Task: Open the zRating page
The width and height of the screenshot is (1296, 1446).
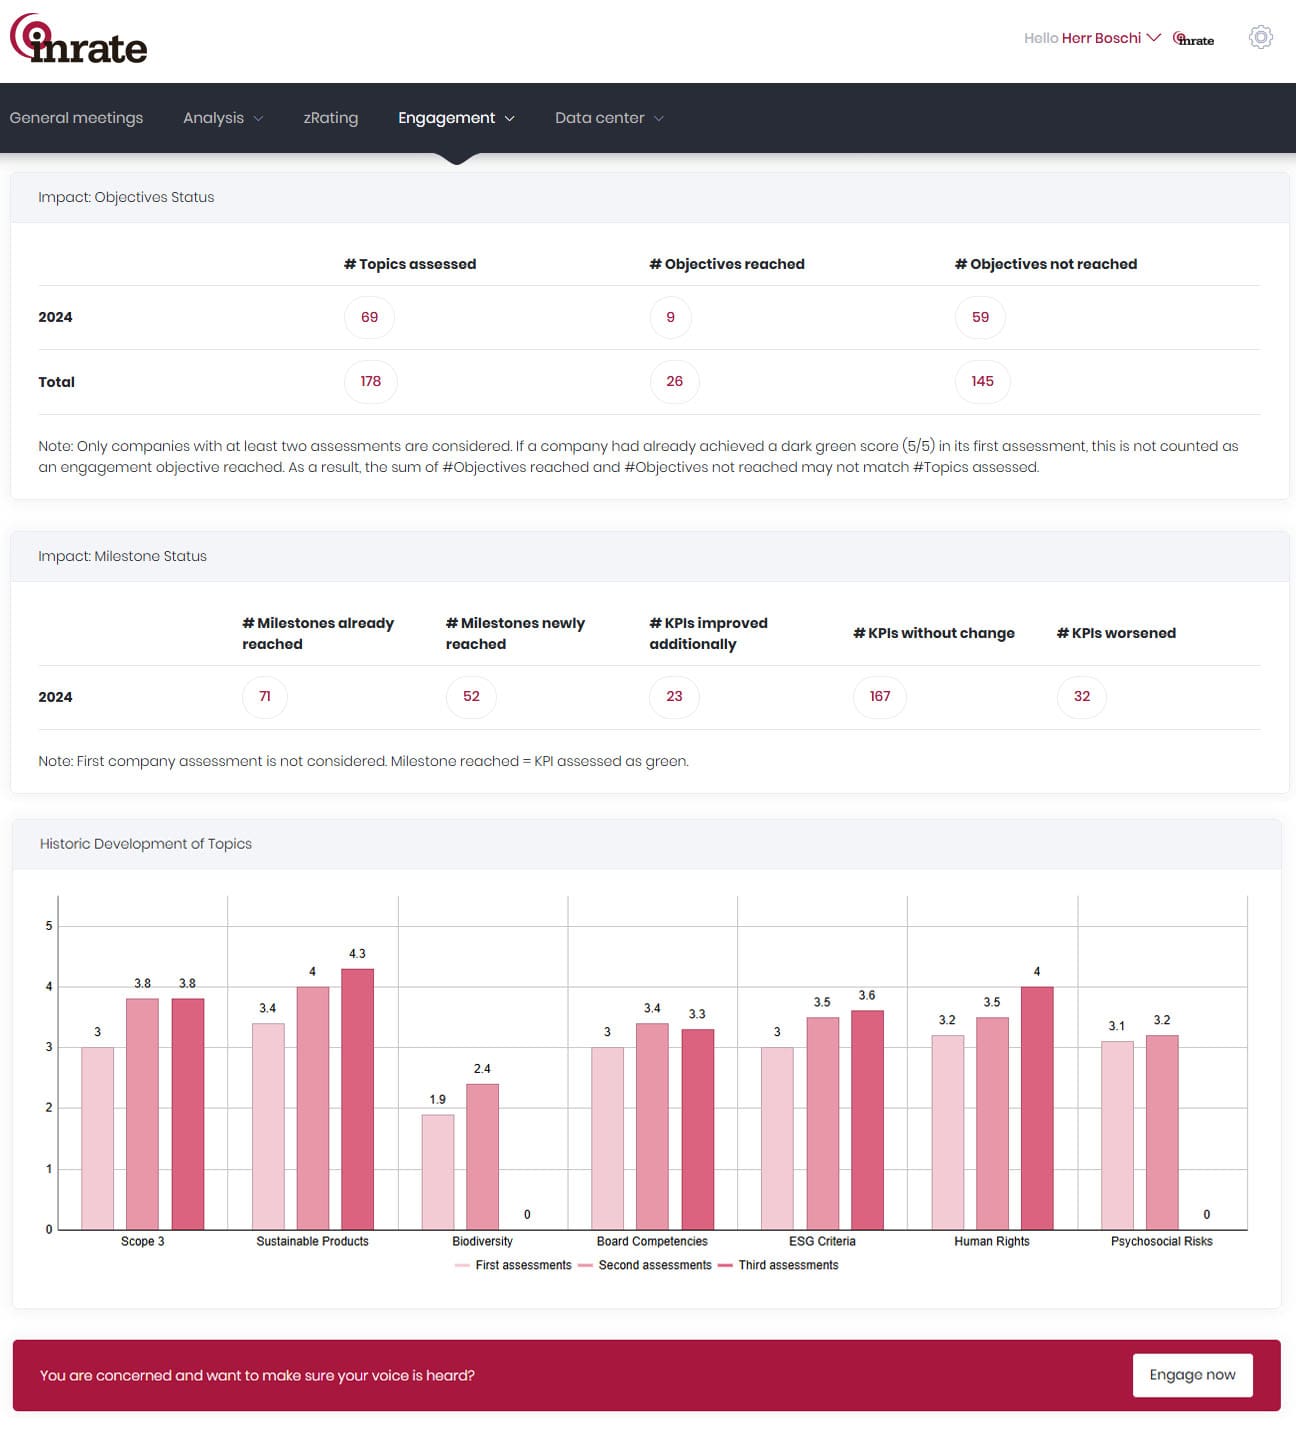Action: (x=331, y=118)
